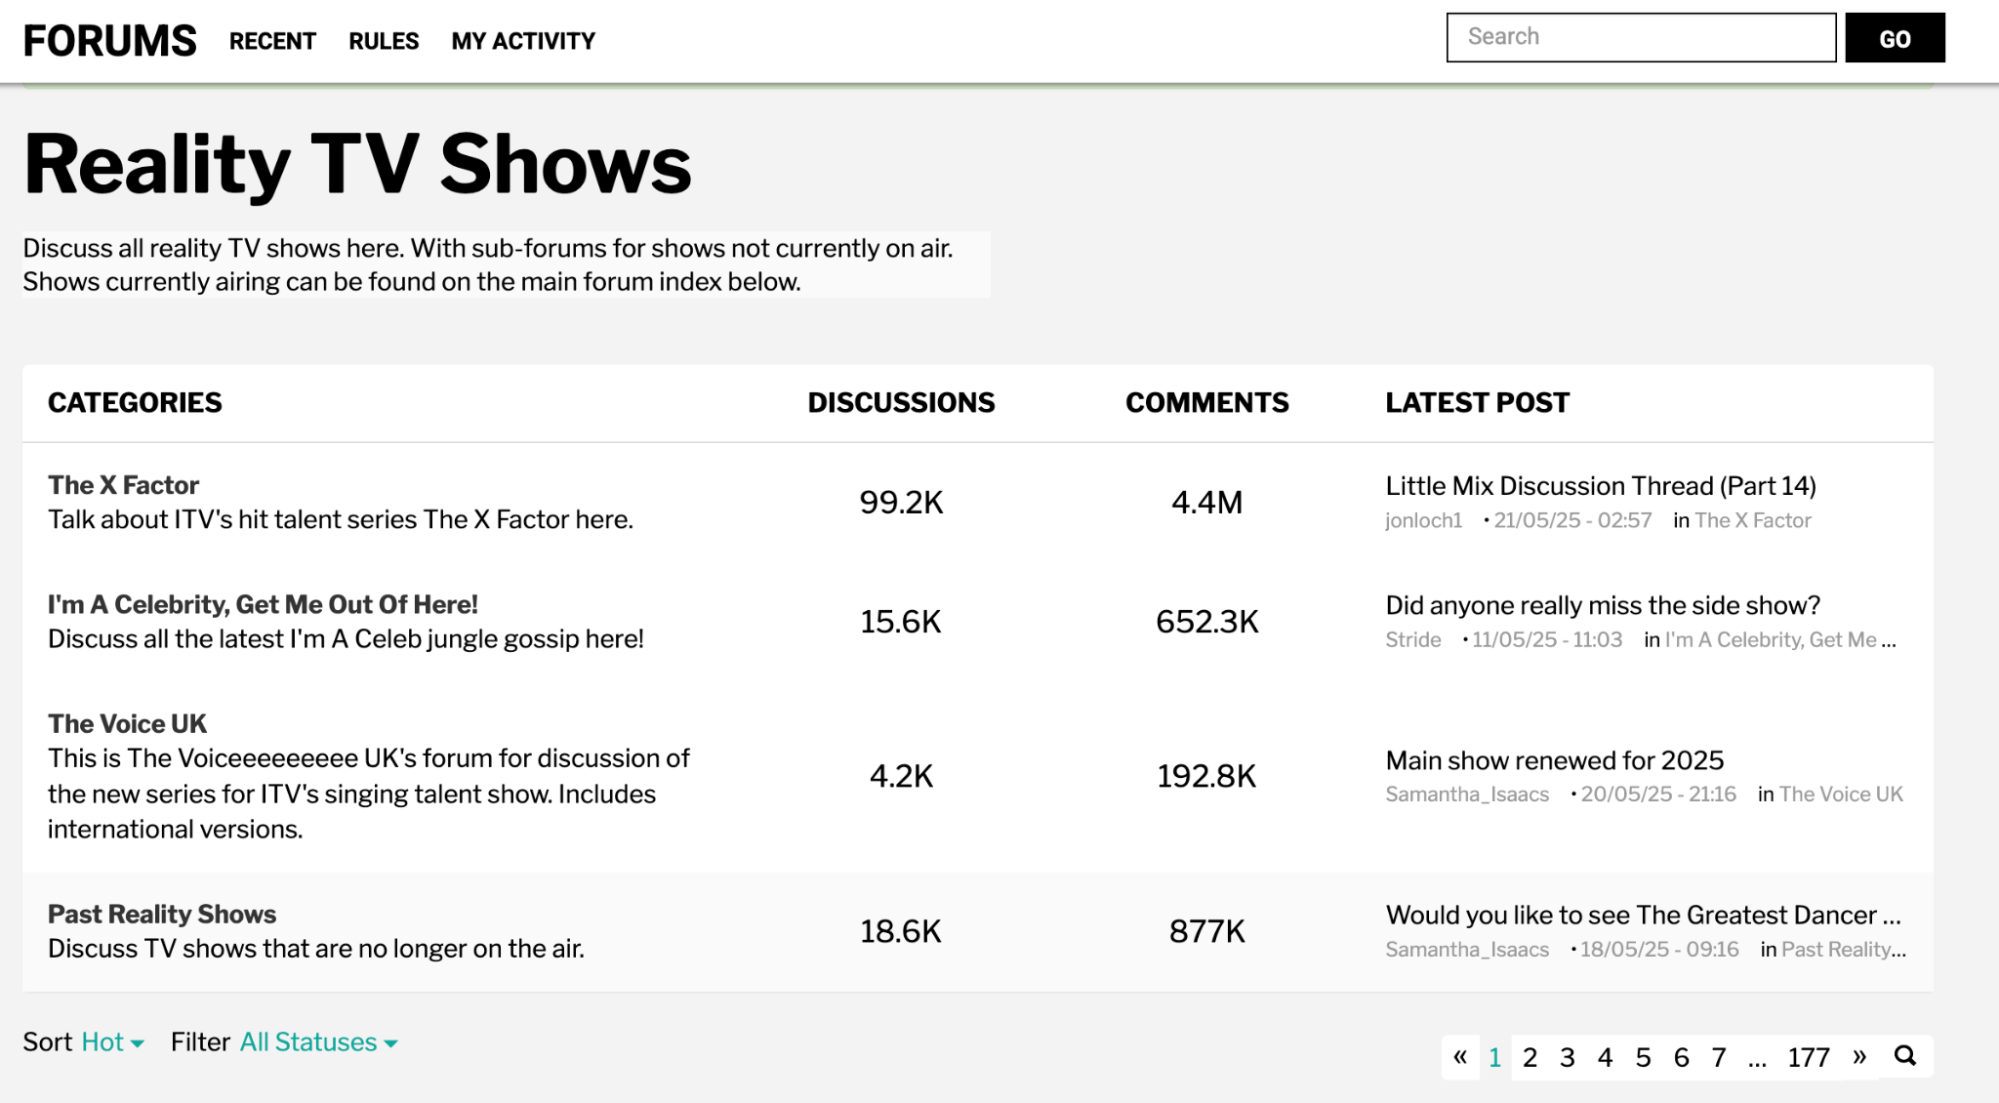The image size is (1999, 1103).
Task: Go to page 7
Action: click(1718, 1057)
